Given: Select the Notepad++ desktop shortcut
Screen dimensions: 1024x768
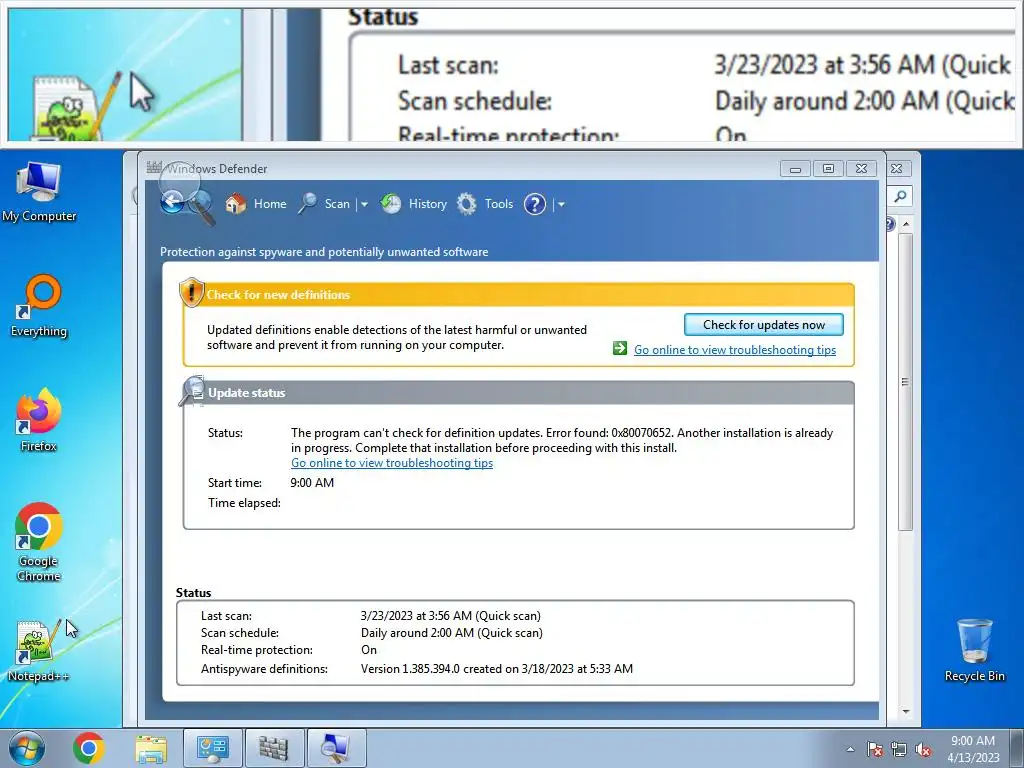Looking at the screenshot, I should pos(39,650).
